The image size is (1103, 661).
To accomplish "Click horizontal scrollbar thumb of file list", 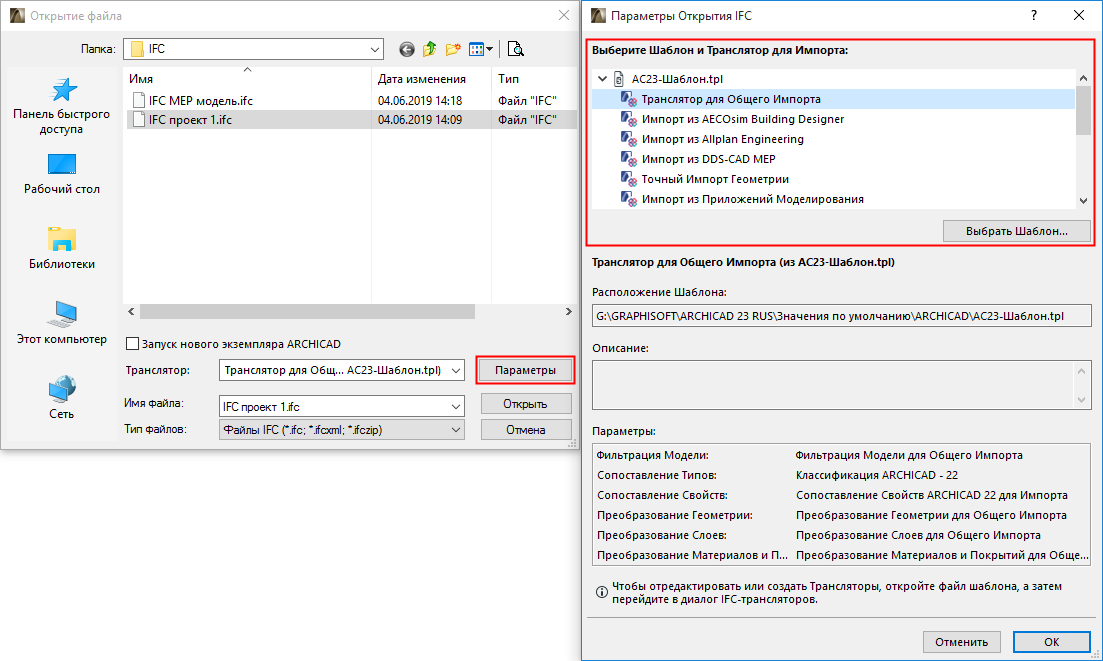I will click(x=307, y=312).
